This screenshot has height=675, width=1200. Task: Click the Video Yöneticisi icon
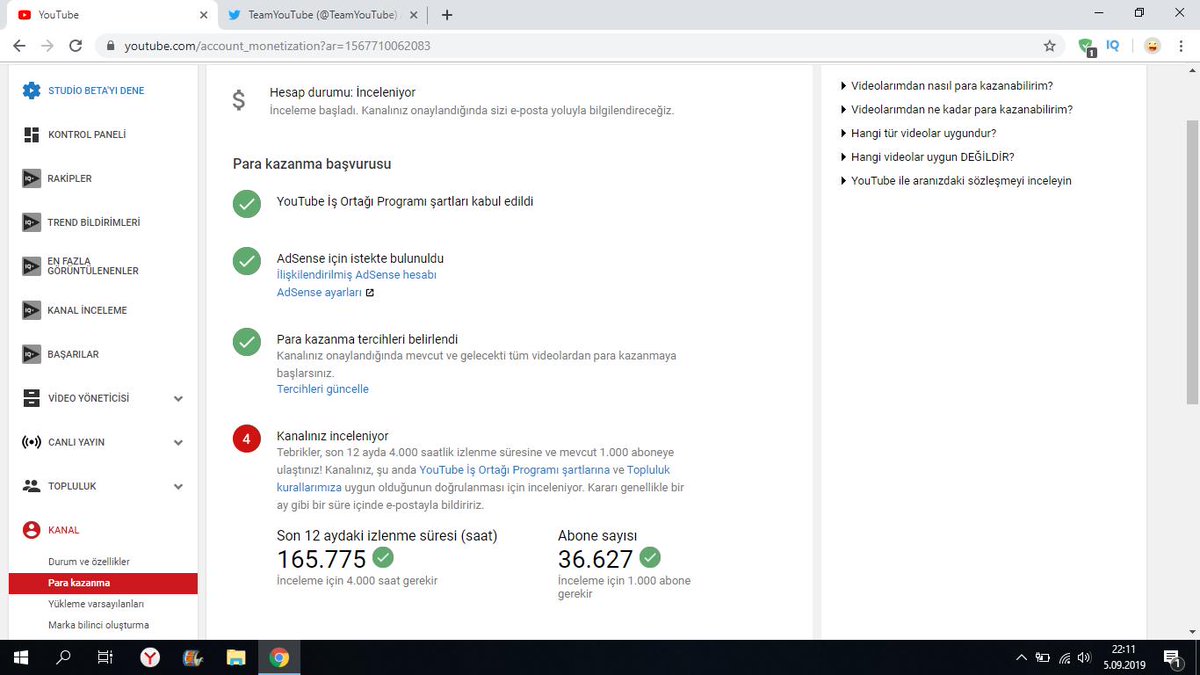coord(31,398)
